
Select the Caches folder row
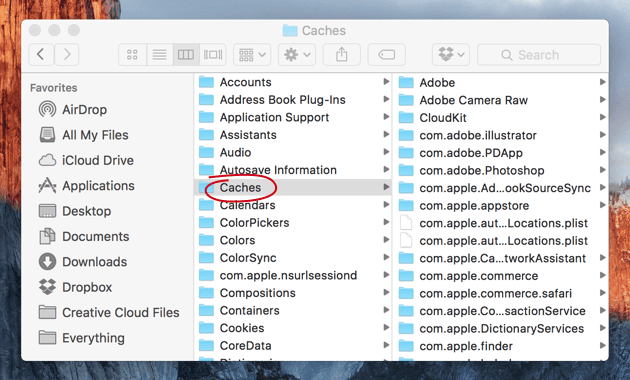[x=293, y=187]
